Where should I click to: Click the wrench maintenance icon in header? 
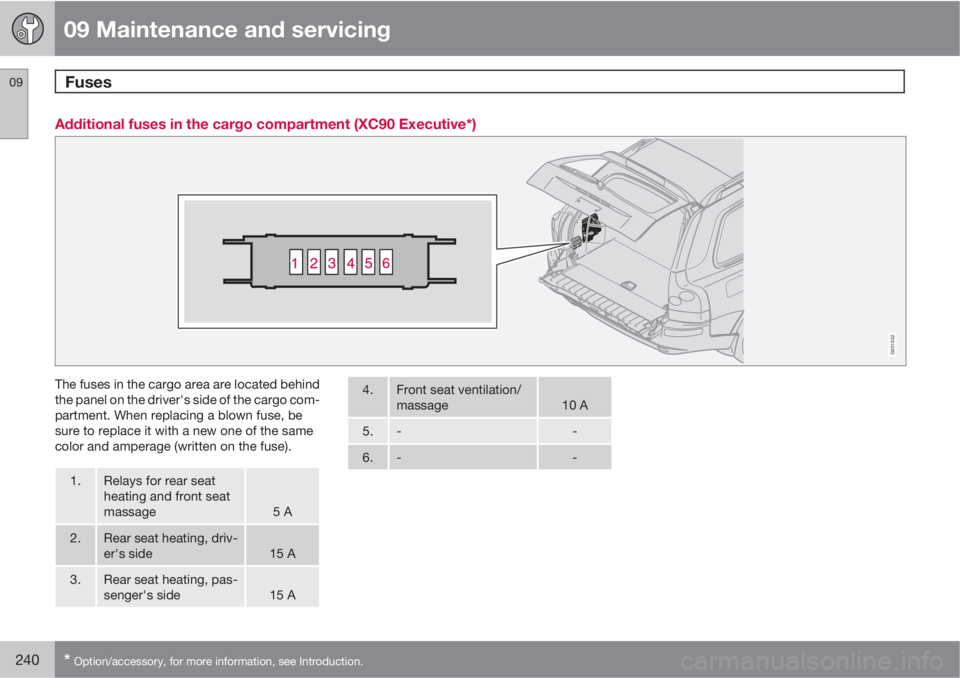(28, 29)
